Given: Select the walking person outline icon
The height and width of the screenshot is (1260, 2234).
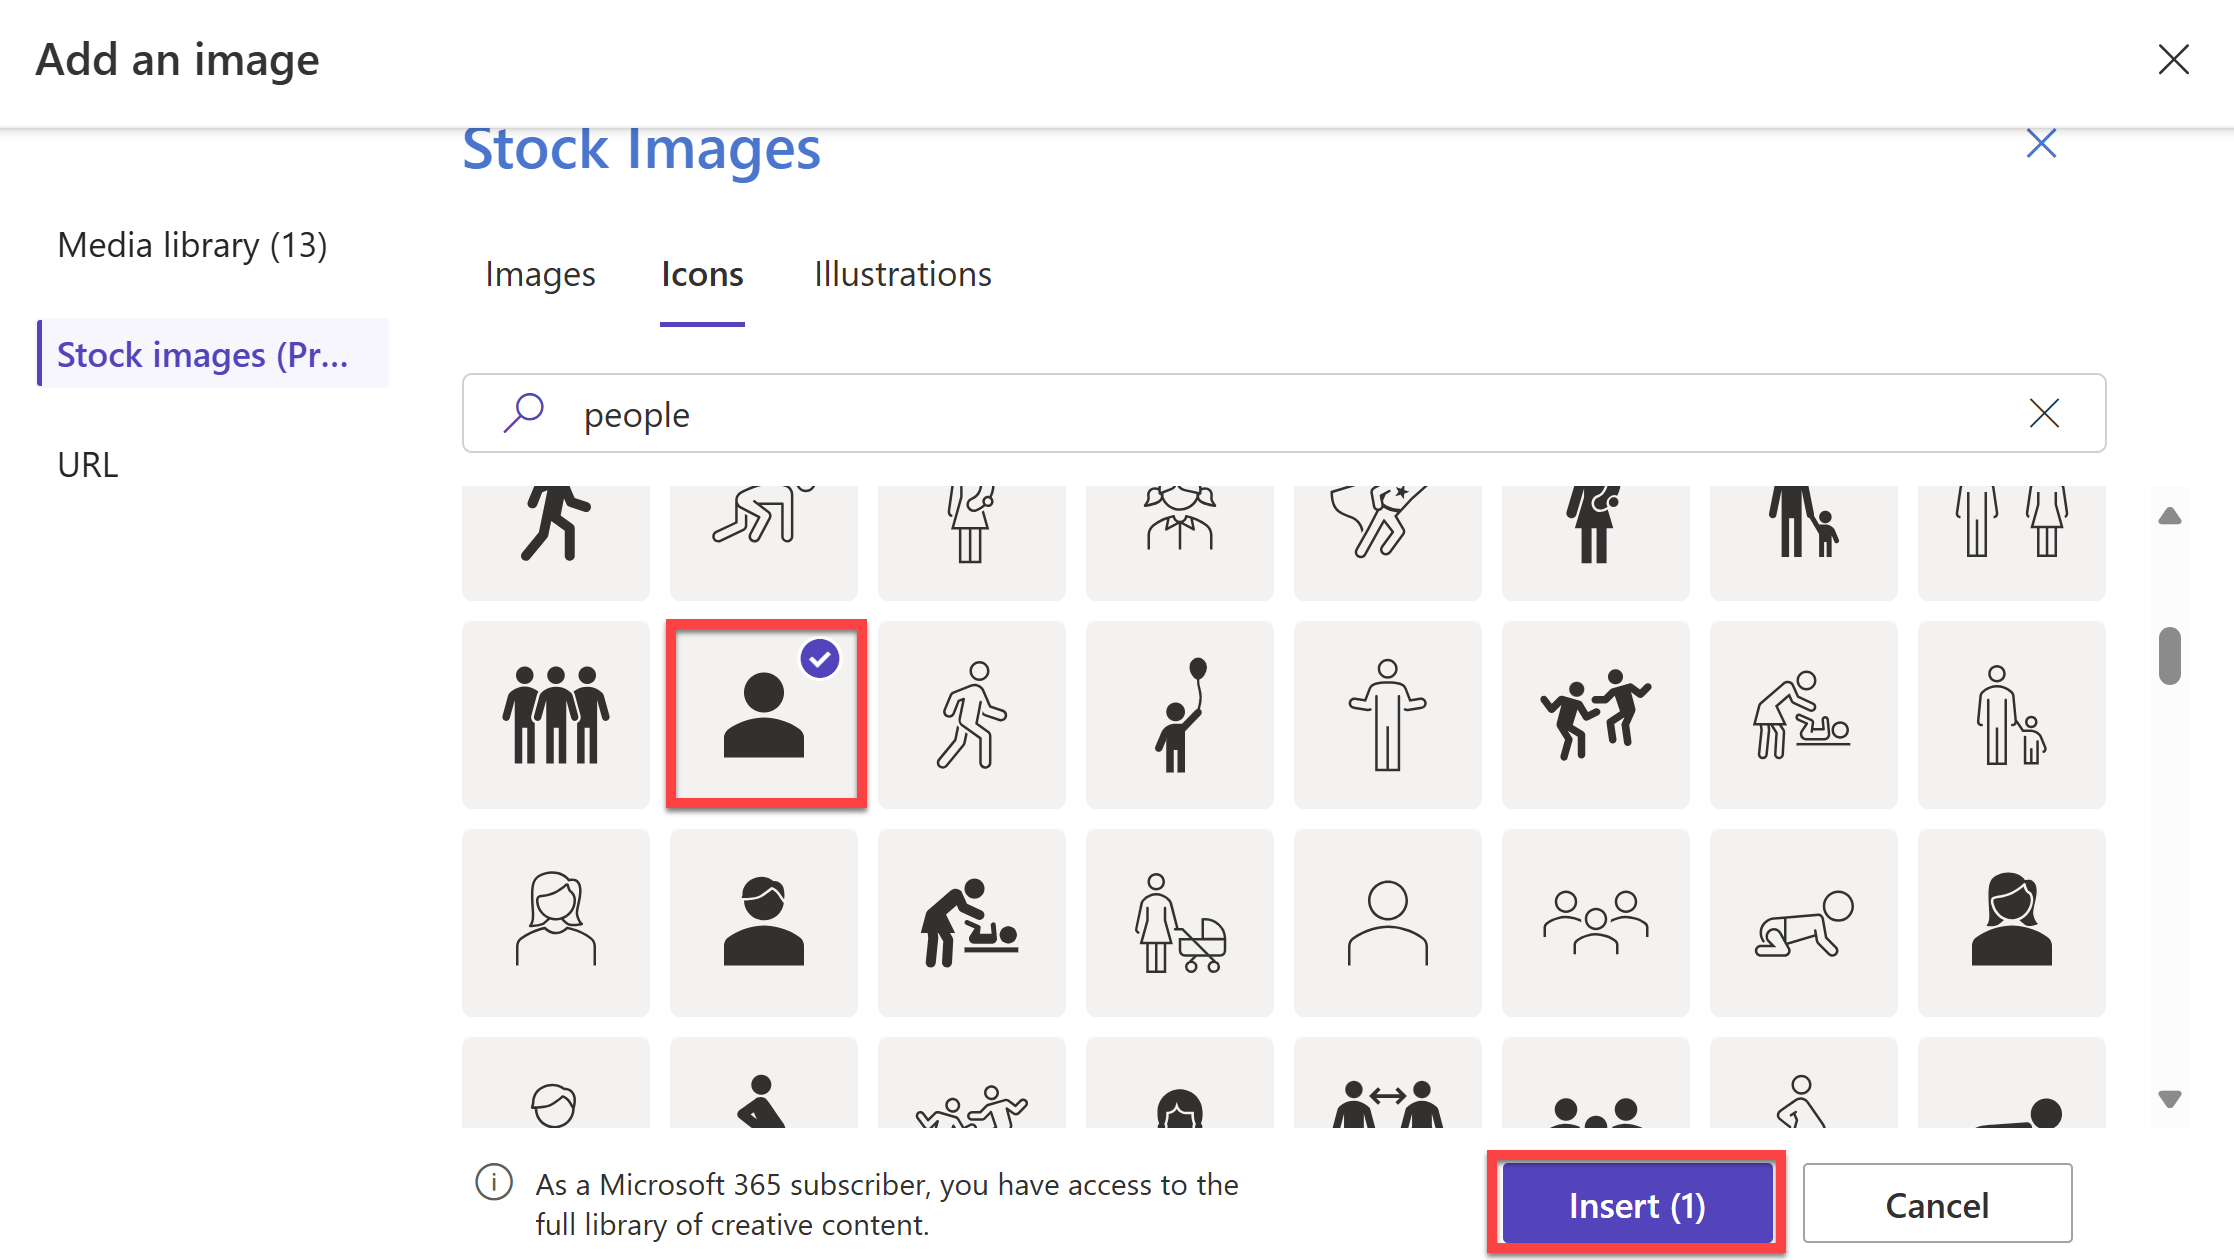Looking at the screenshot, I should tap(971, 714).
